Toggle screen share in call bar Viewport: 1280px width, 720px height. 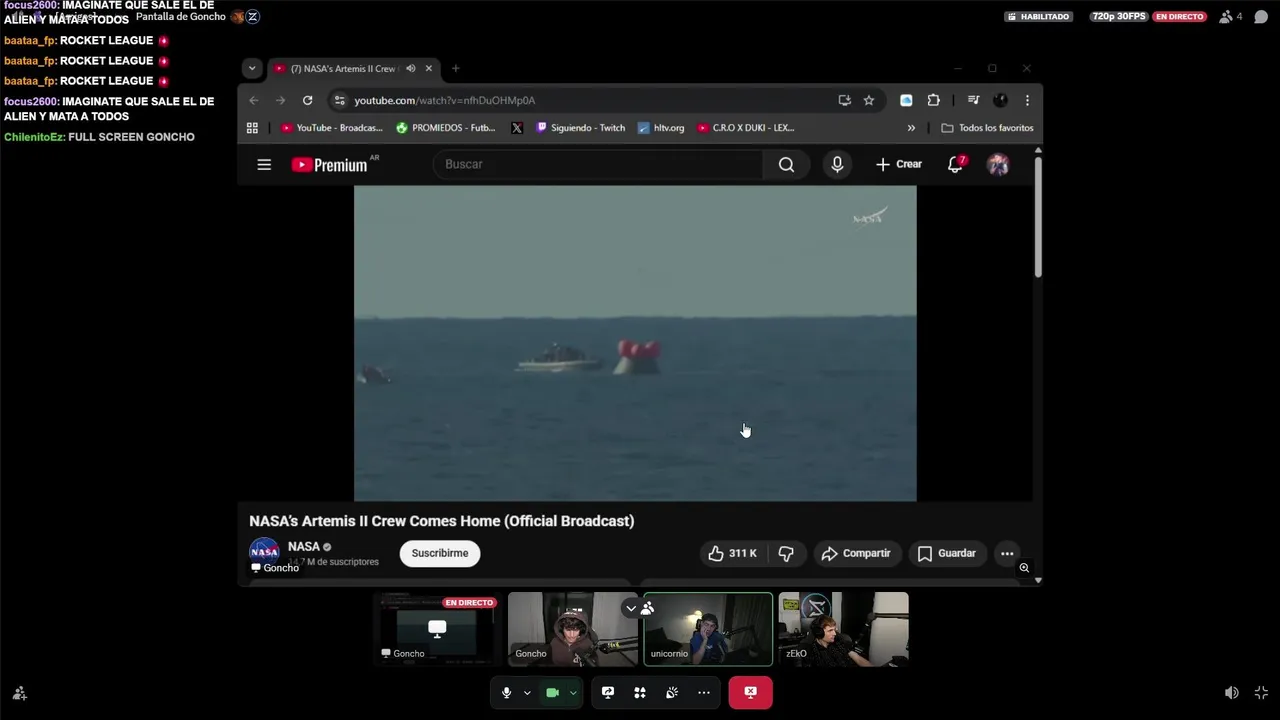click(607, 692)
